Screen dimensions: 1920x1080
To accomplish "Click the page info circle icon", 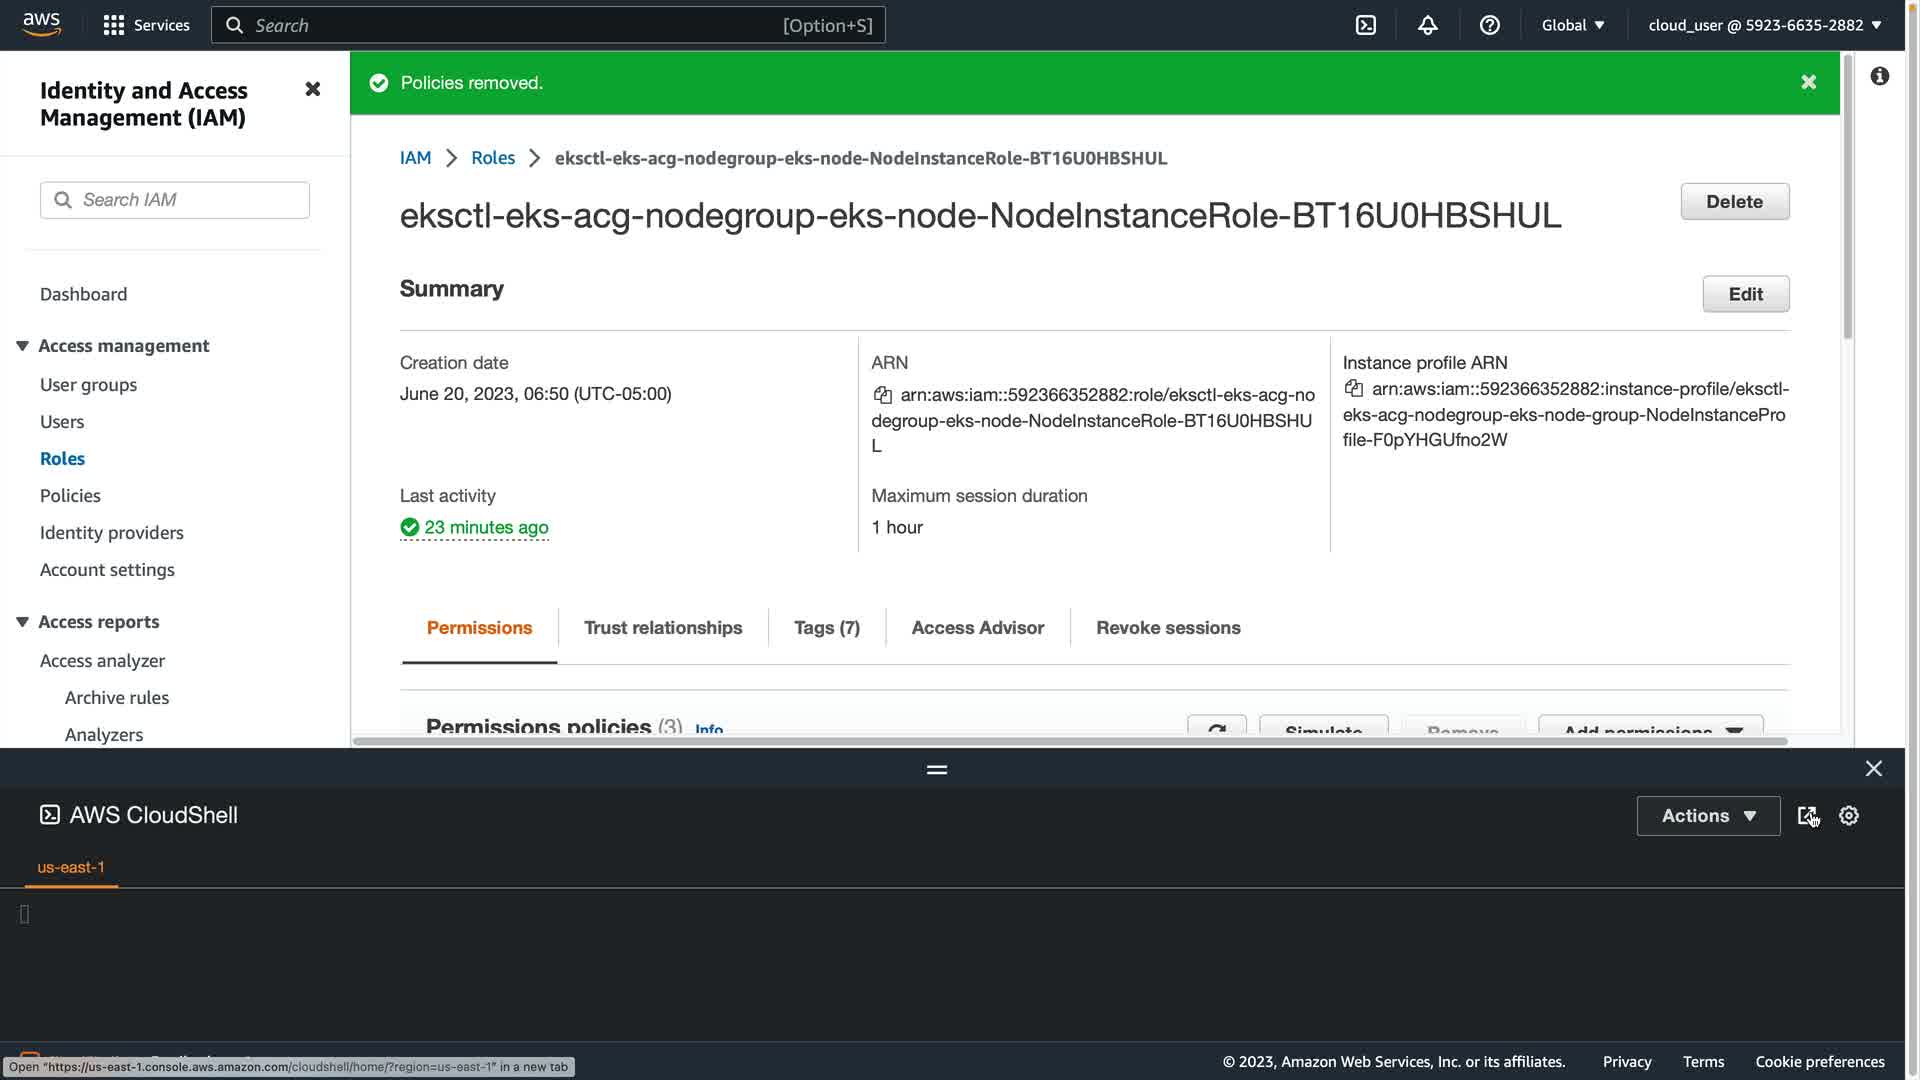I will 1880,77.
